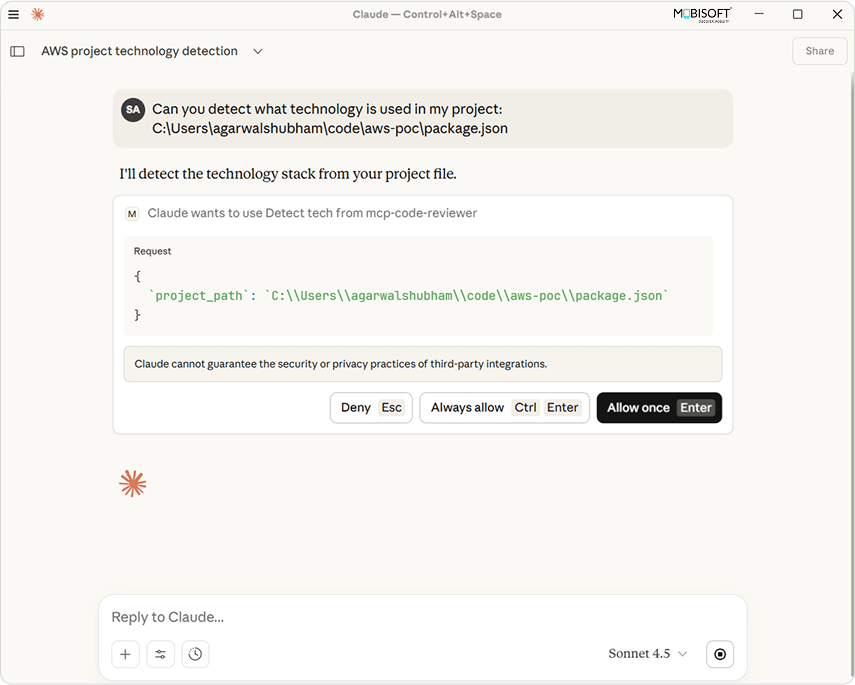Click the animated Claude loading spark

tap(133, 484)
